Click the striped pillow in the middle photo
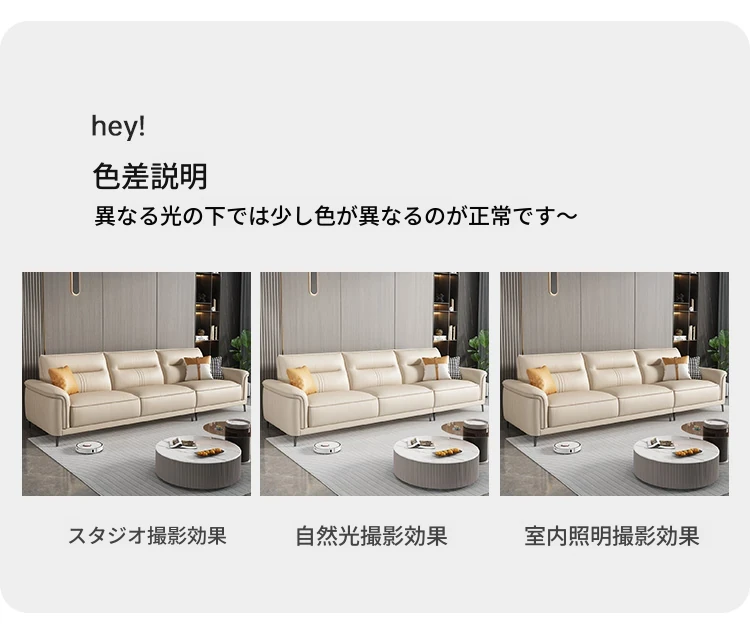 [455, 367]
